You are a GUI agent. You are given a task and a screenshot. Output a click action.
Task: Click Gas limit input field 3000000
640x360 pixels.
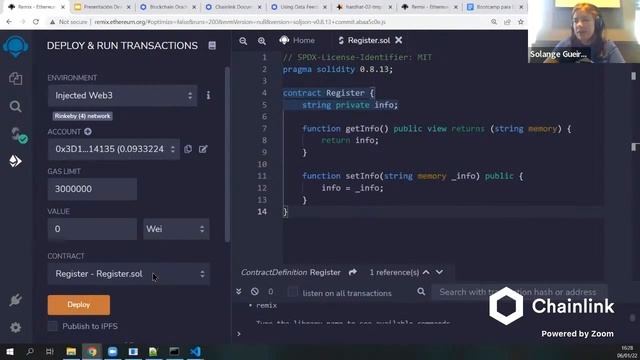92,189
